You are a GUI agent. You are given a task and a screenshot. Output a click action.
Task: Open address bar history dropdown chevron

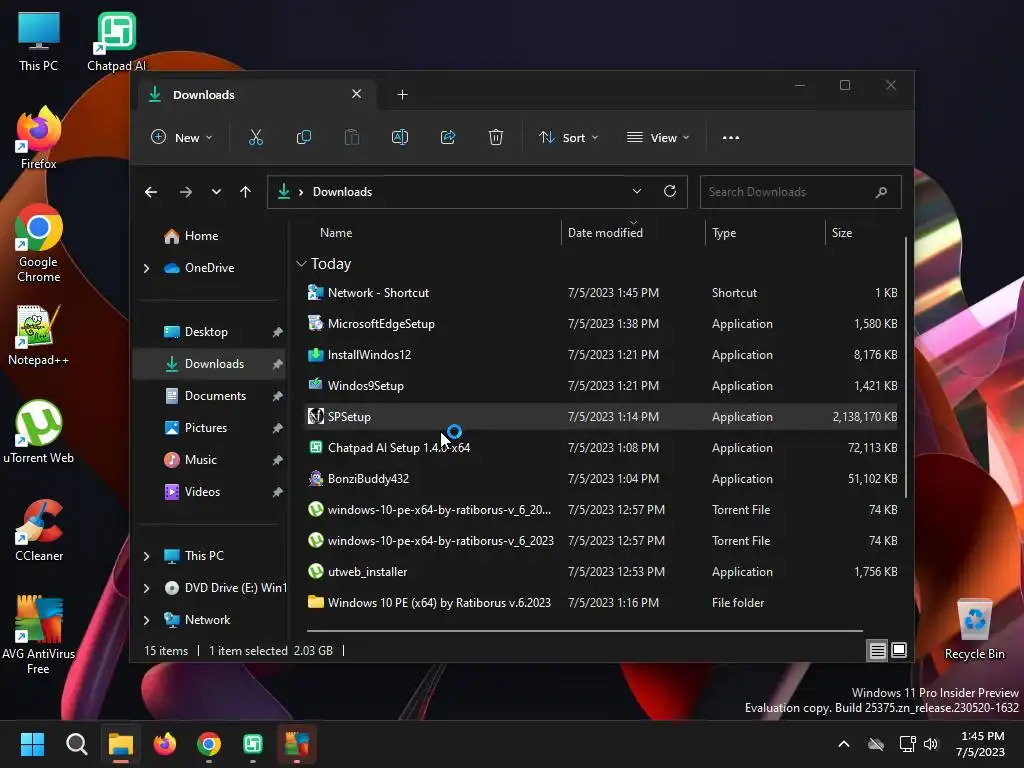tap(637, 191)
